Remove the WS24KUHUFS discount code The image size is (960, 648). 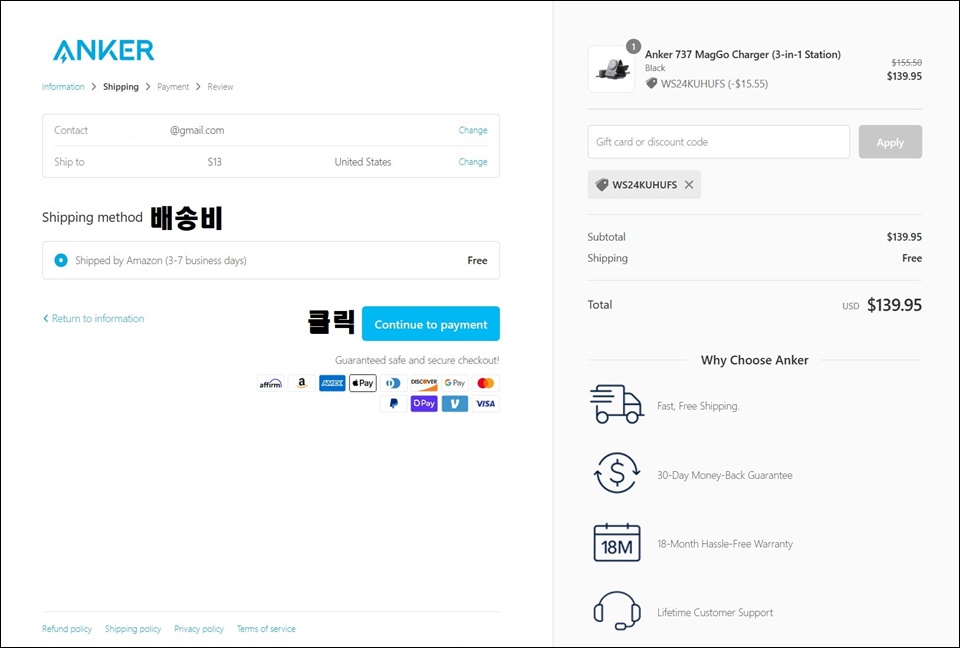pos(689,184)
